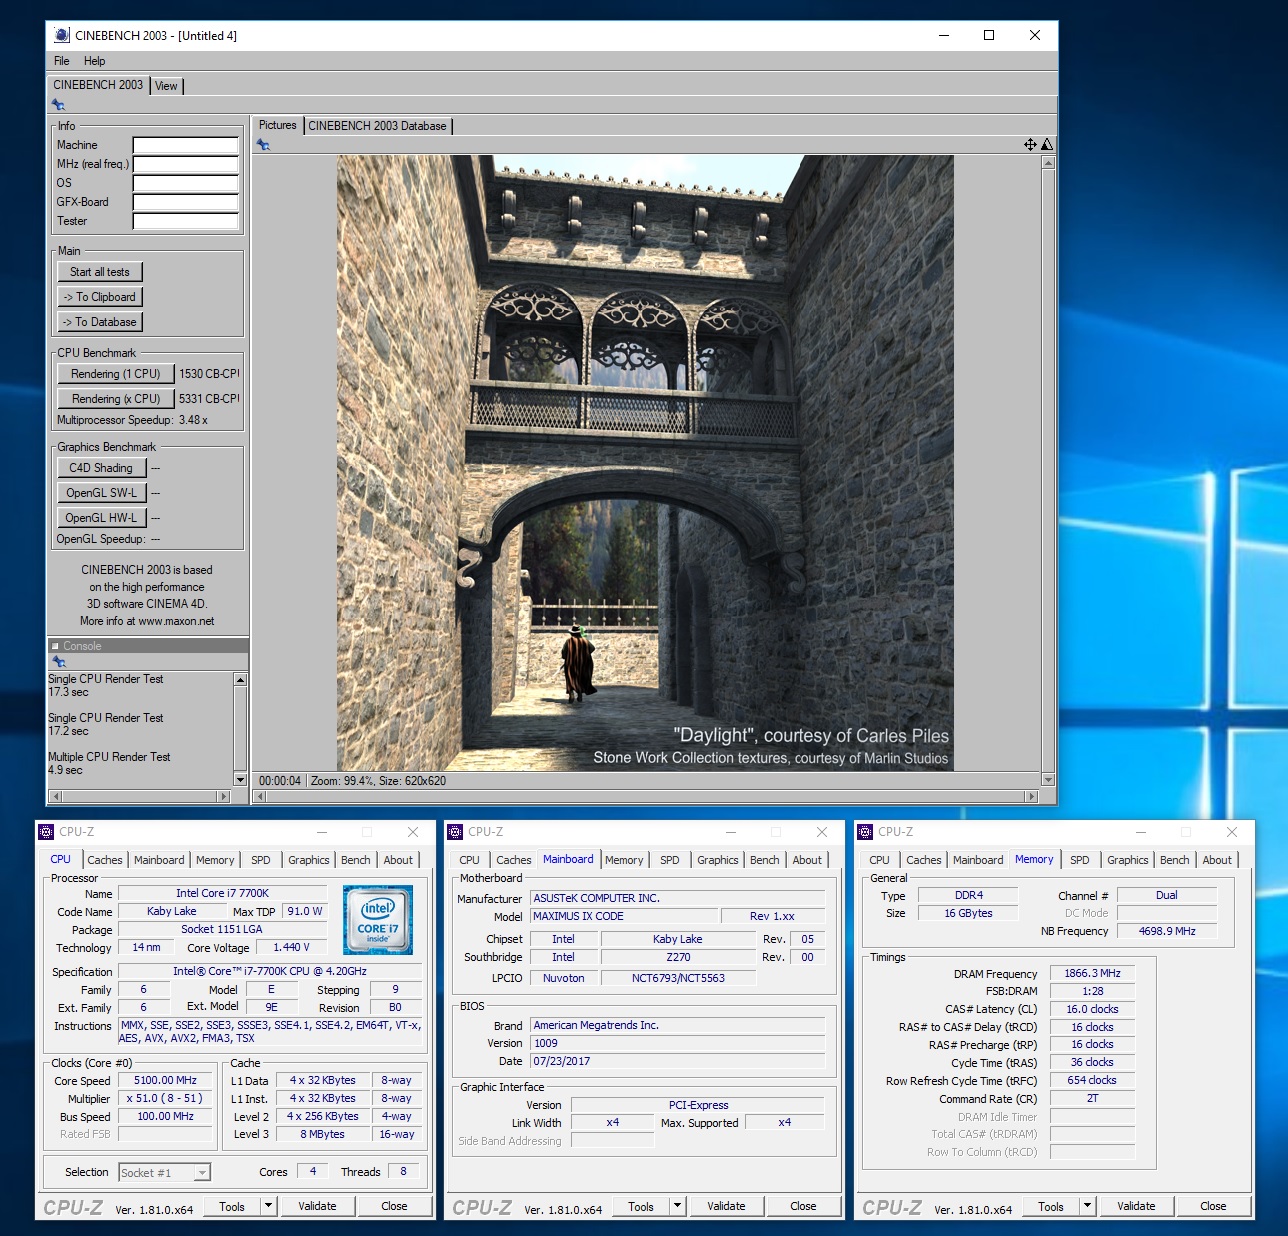This screenshot has width=1288, height=1236.
Task: Click the small square icon beside Console header
Action: (x=55, y=646)
